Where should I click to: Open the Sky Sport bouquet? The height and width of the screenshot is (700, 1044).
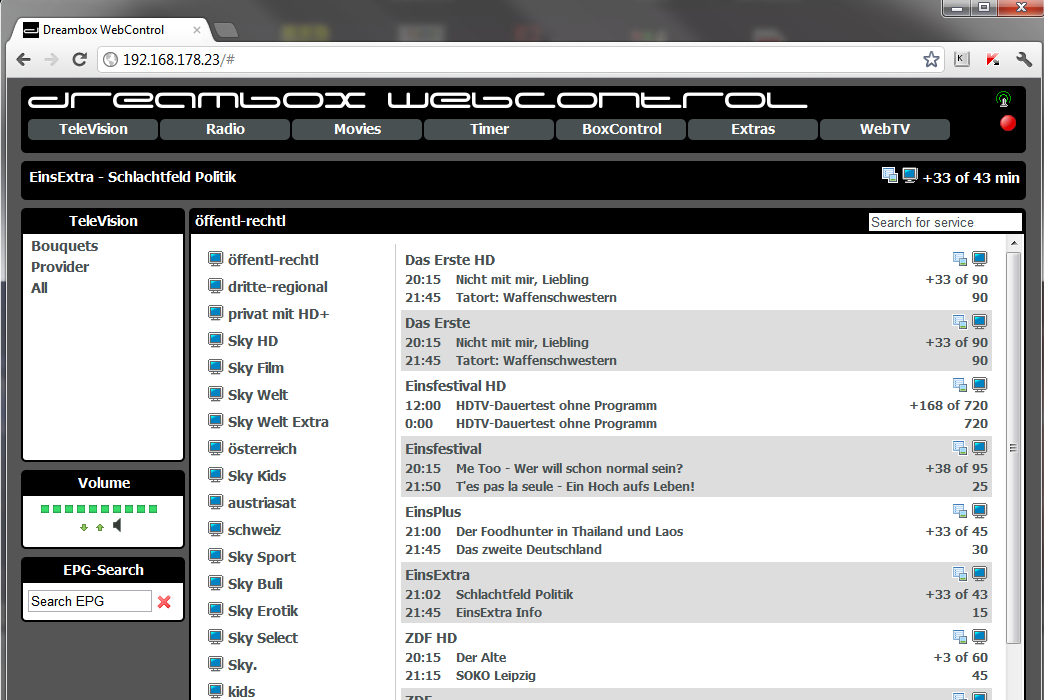tap(261, 557)
